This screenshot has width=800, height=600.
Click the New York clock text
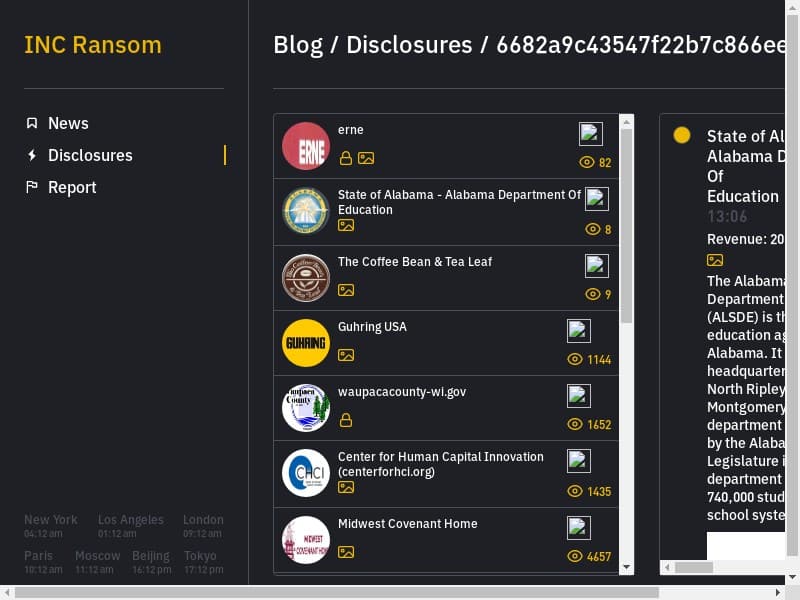51,526
